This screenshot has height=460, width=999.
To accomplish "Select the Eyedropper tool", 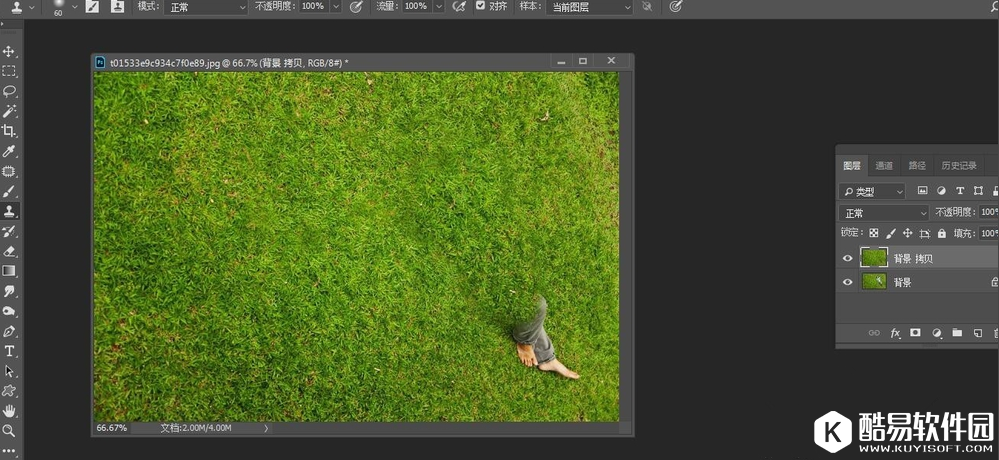I will click(x=9, y=151).
